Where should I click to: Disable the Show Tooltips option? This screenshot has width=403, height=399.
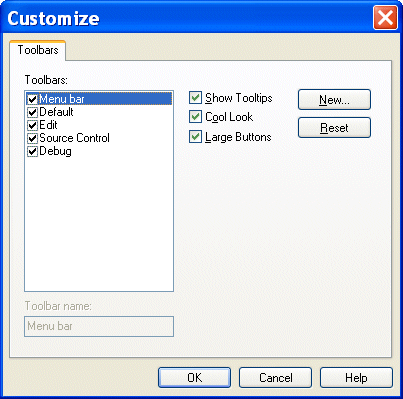[195, 98]
